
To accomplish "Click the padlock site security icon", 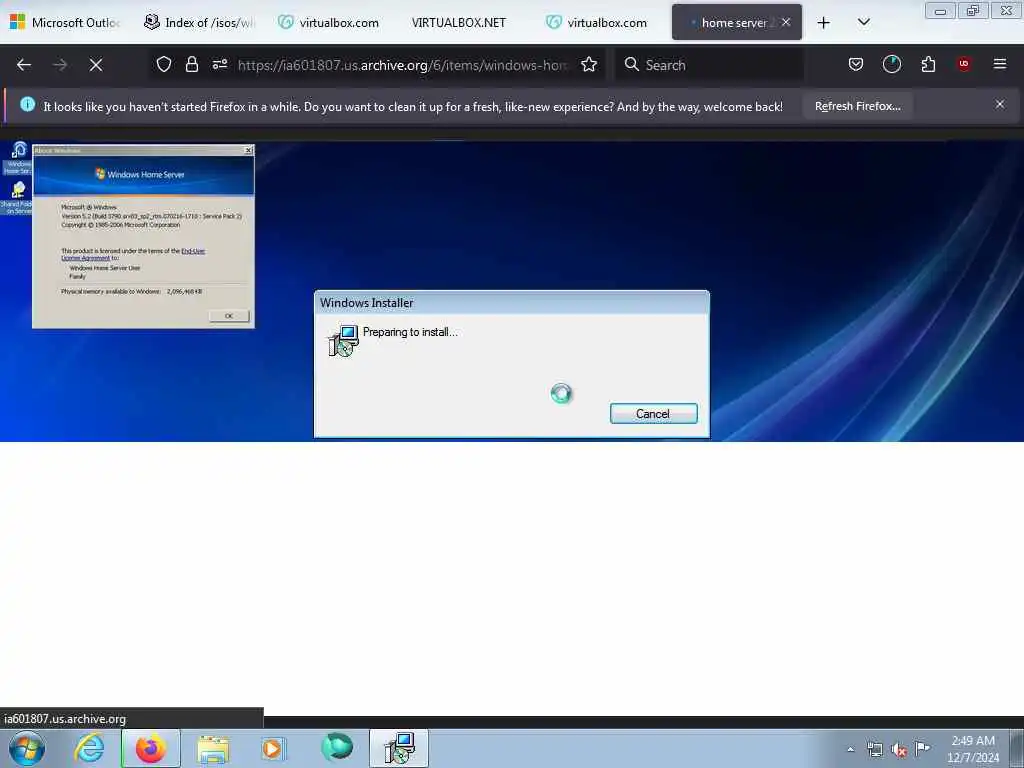I will click(x=191, y=64).
